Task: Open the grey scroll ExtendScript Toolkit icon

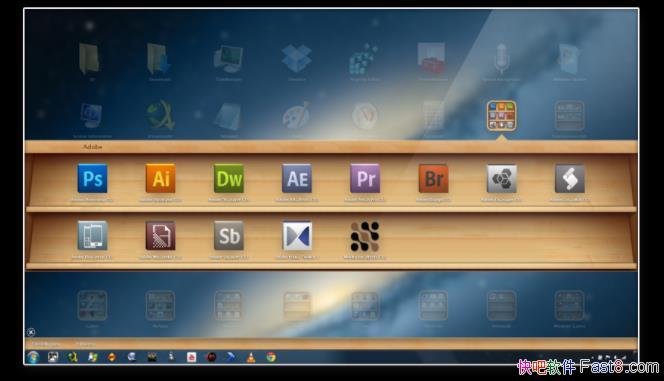Action: (570, 179)
